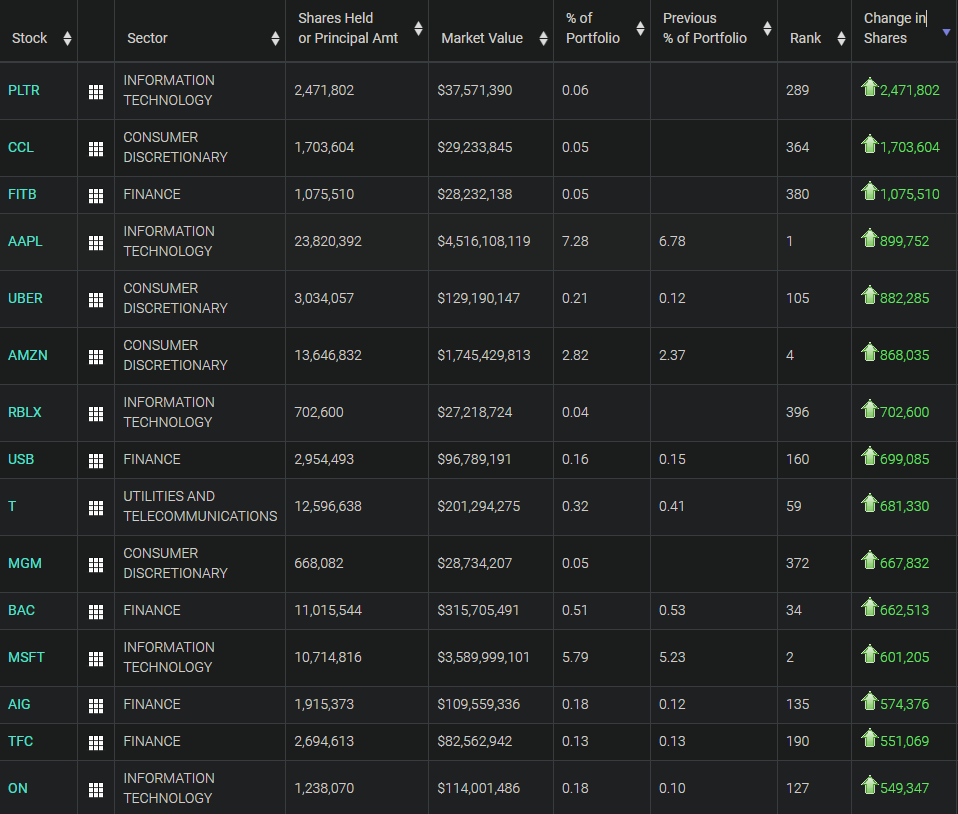Image resolution: width=958 pixels, height=814 pixels.
Task: Open the FITB stock link
Action: coord(22,194)
